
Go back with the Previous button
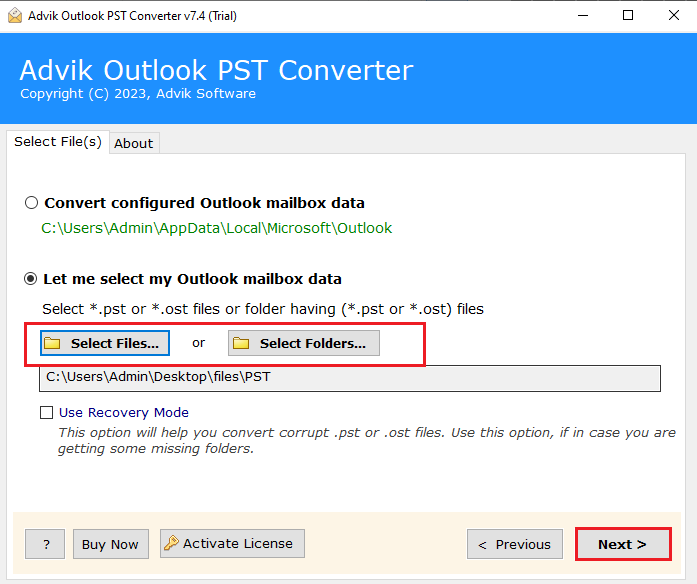514,544
